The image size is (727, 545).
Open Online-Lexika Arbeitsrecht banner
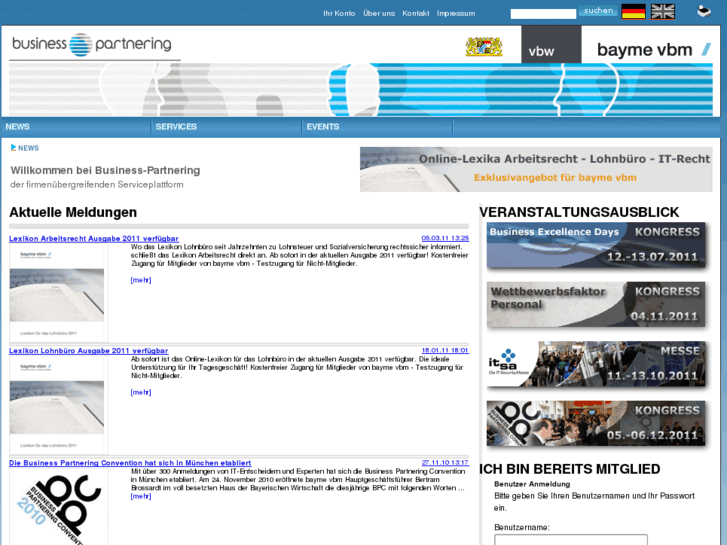pyautogui.click(x=536, y=169)
